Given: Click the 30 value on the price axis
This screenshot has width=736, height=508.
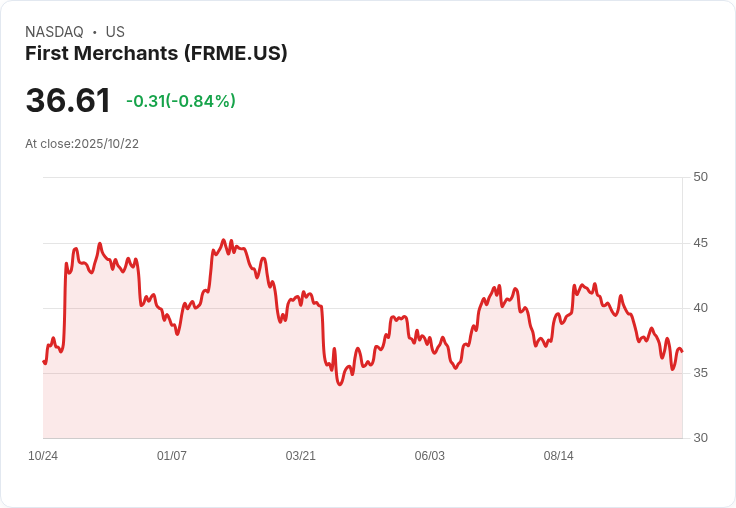Looking at the screenshot, I should tap(700, 438).
